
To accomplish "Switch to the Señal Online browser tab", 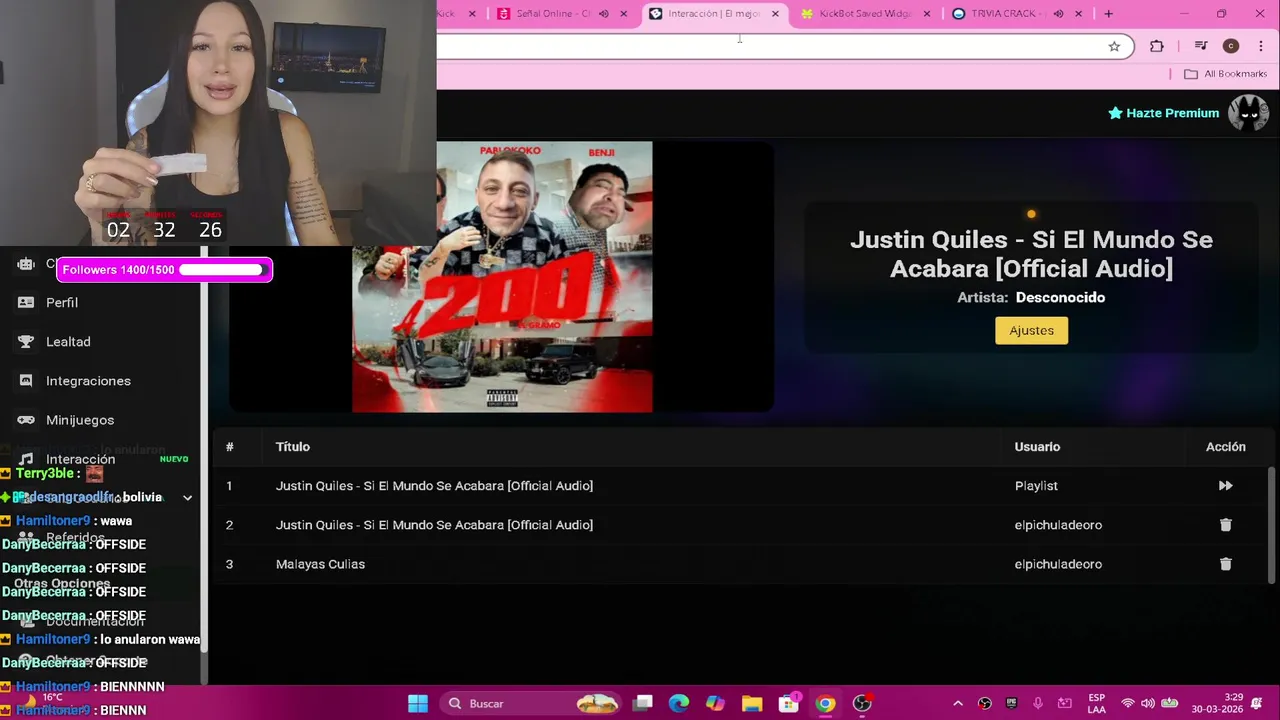I will click(553, 14).
